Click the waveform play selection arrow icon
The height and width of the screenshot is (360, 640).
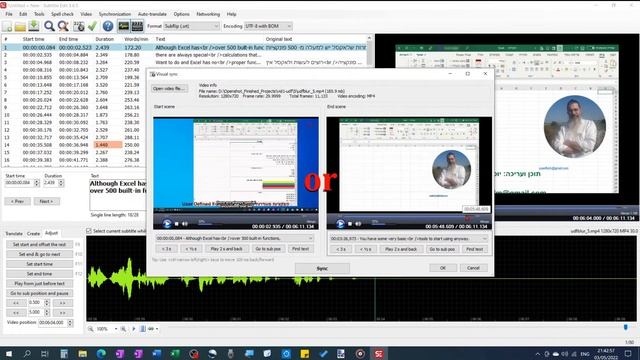tap(133, 329)
